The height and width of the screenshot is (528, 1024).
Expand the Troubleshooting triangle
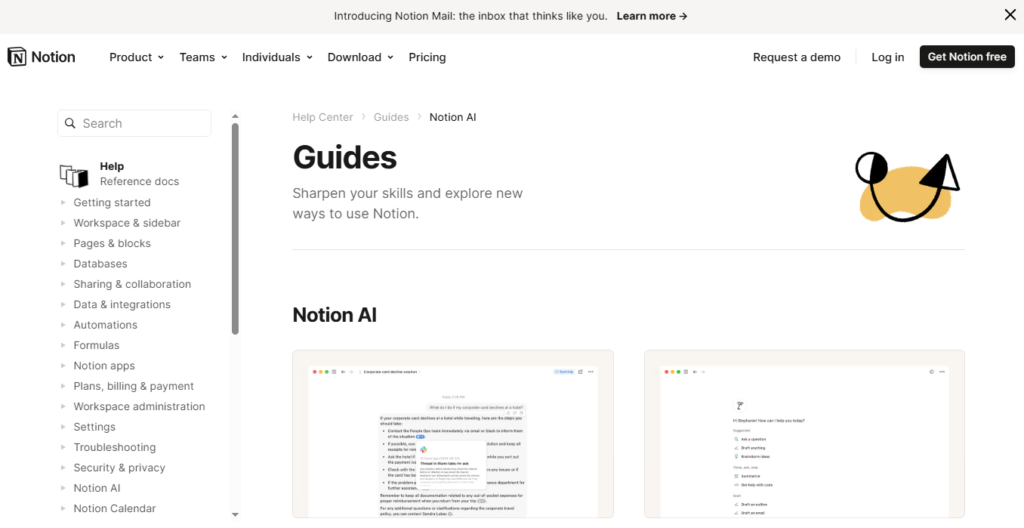(x=63, y=447)
